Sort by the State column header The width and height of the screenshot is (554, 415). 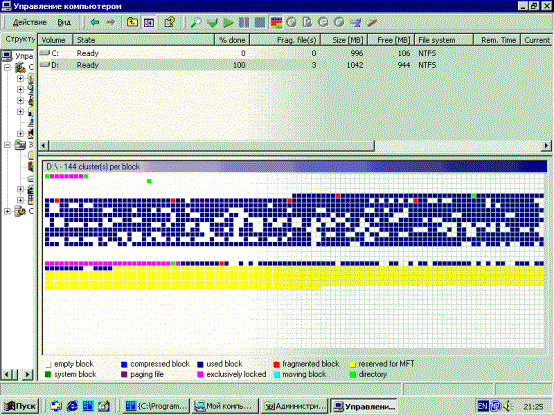coord(143,40)
